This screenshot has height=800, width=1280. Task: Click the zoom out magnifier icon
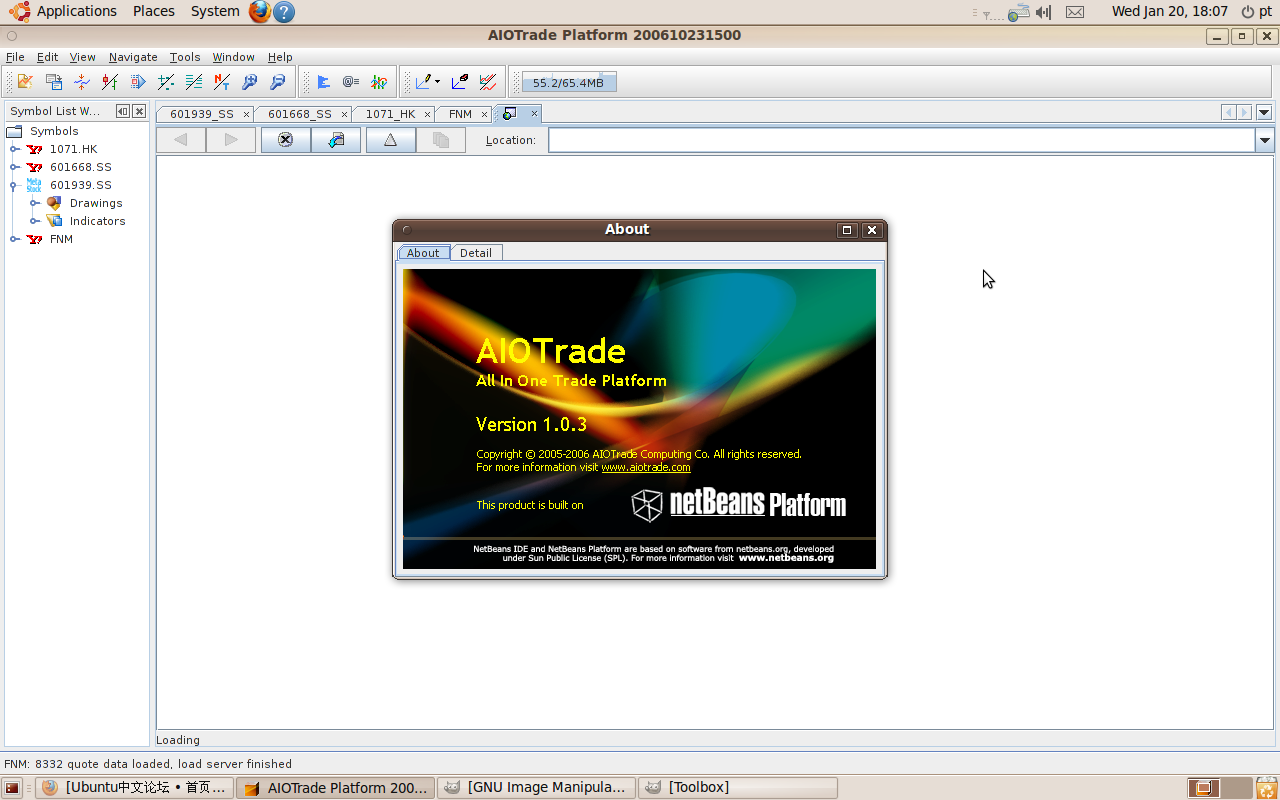coord(278,82)
